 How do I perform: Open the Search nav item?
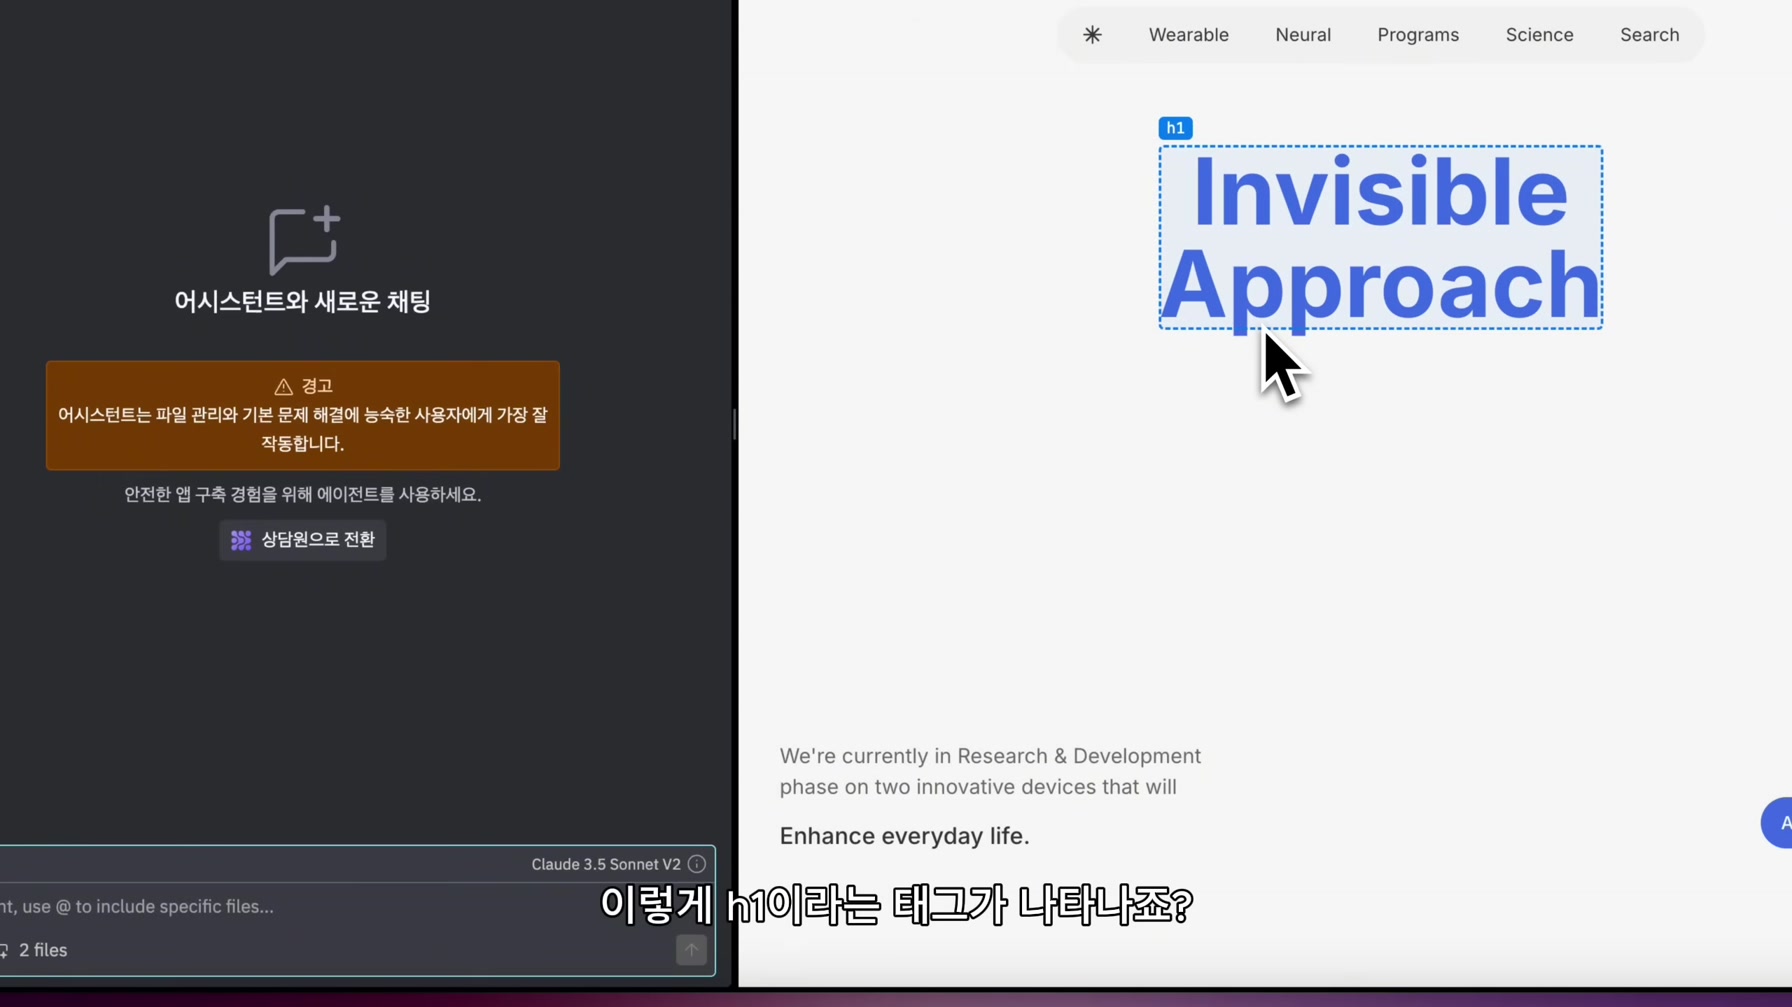pos(1649,35)
